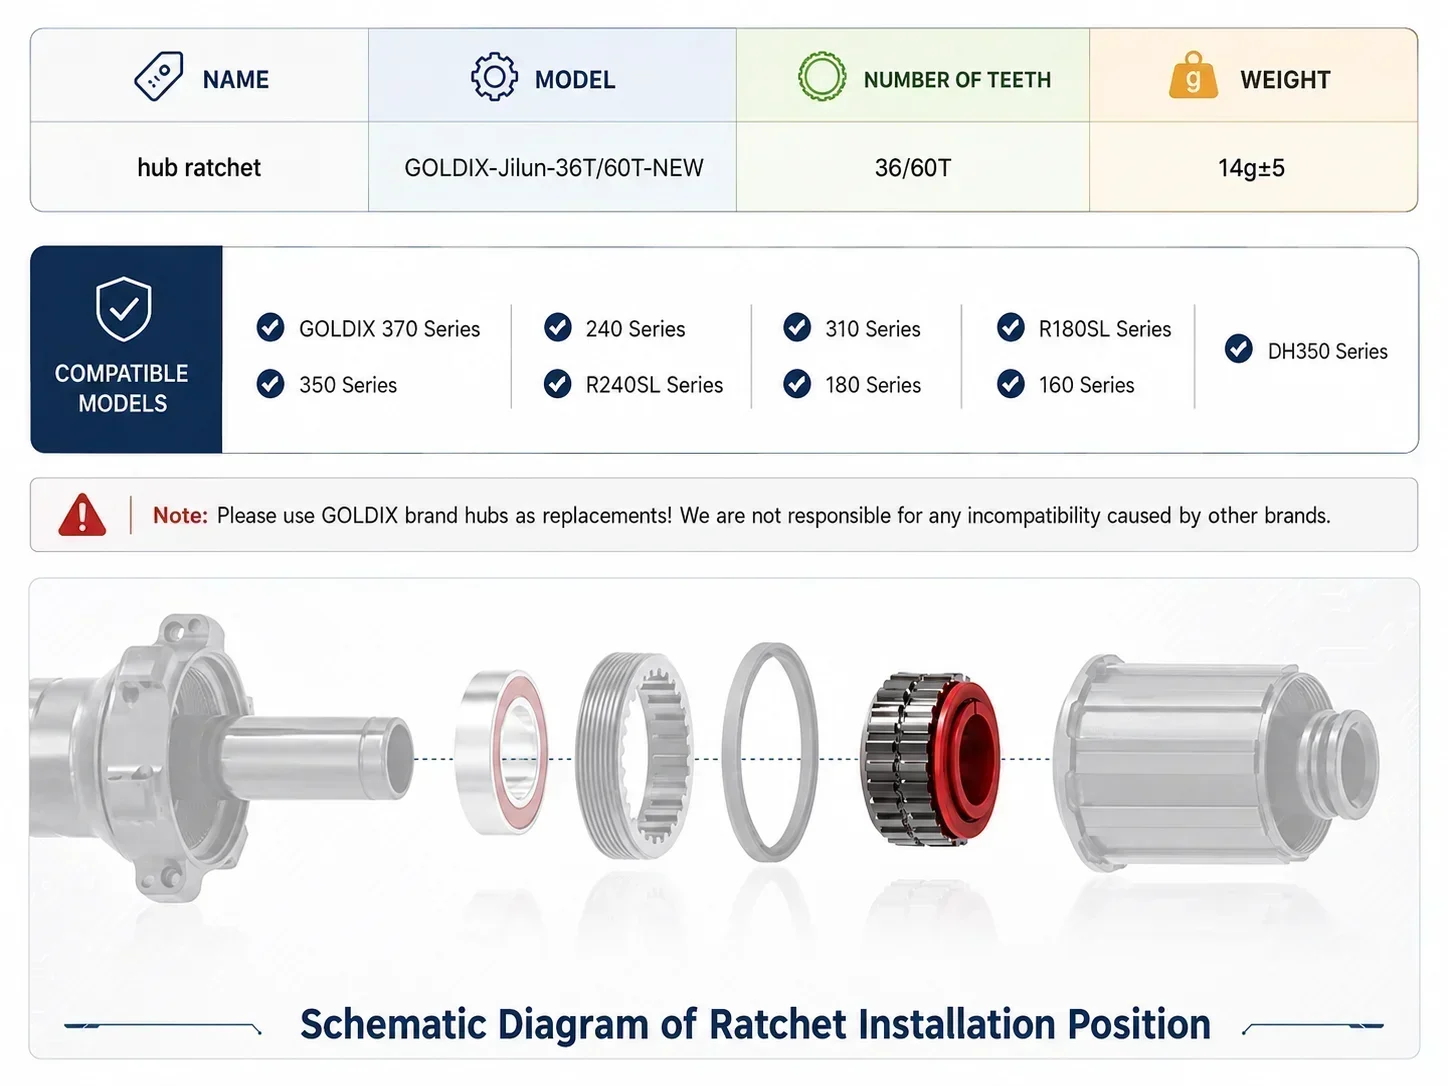Viewport: 1448px width, 1086px height.
Task: Click the red warning triangle icon
Action: (82, 515)
